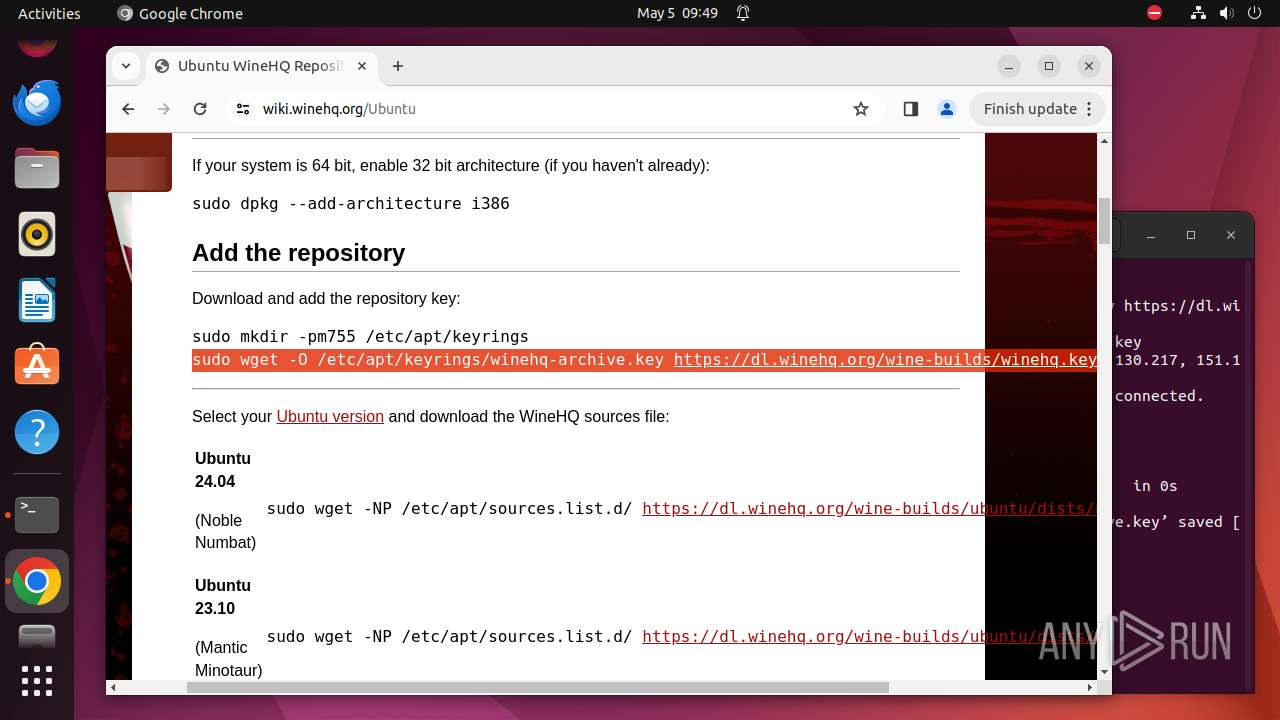
Task: Launch LibreOffice Writer from the dock
Action: (37, 300)
